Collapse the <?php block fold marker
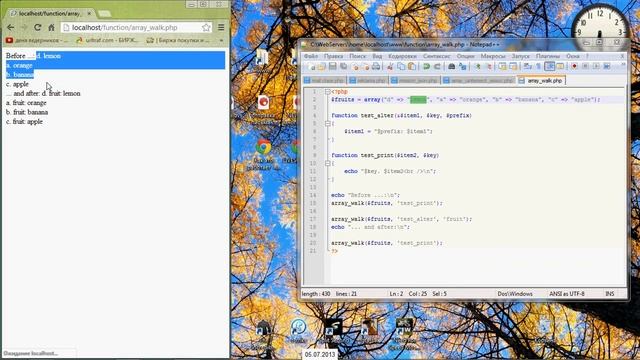The width and height of the screenshot is (640, 360). pyautogui.click(x=328, y=92)
